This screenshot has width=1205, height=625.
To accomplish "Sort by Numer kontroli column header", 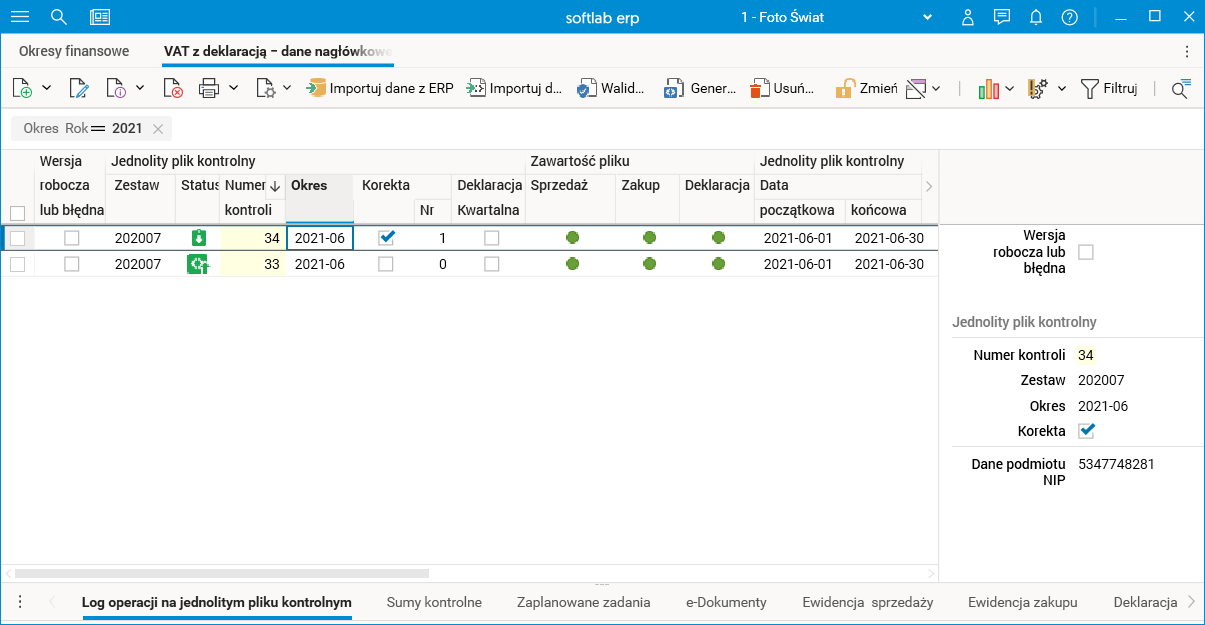I will point(252,197).
